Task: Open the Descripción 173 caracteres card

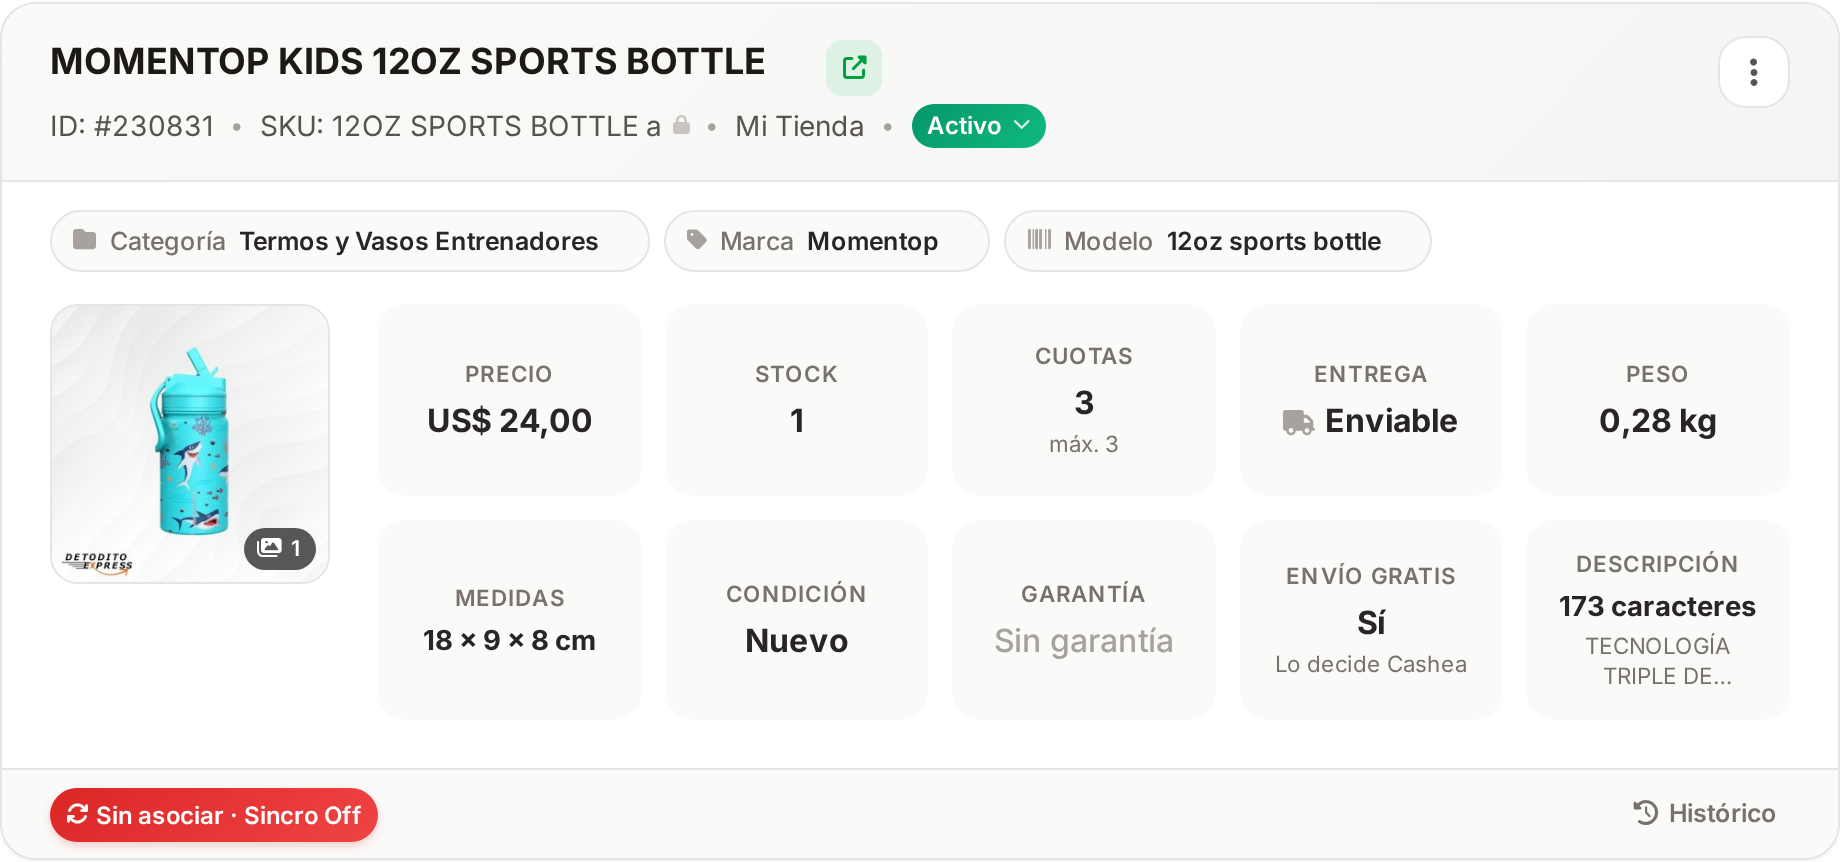Action: [x=1658, y=620]
